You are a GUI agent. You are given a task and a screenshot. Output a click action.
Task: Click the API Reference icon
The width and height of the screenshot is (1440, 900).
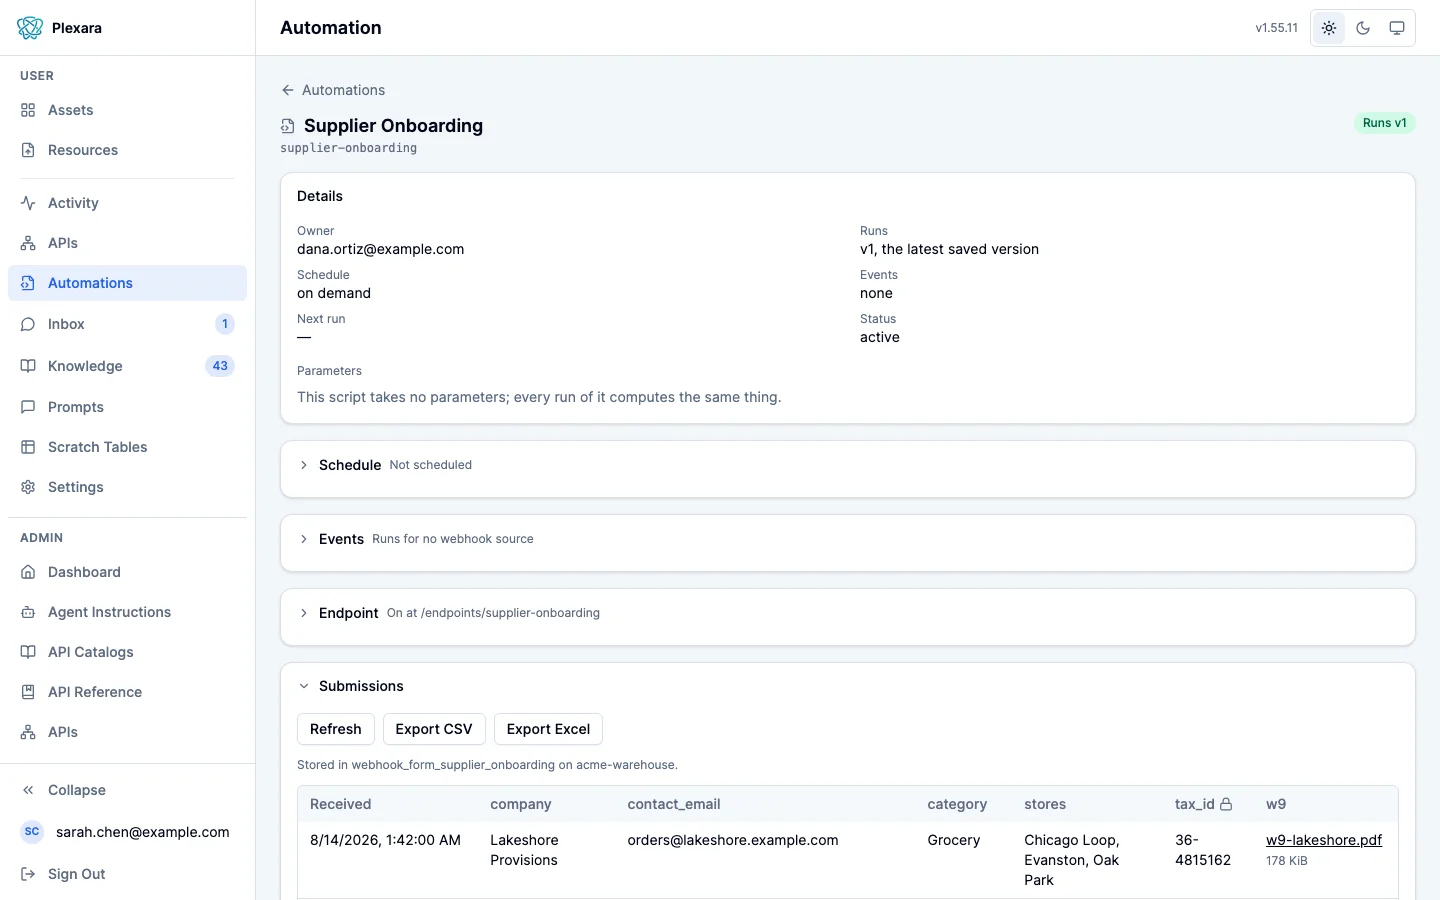click(28, 692)
